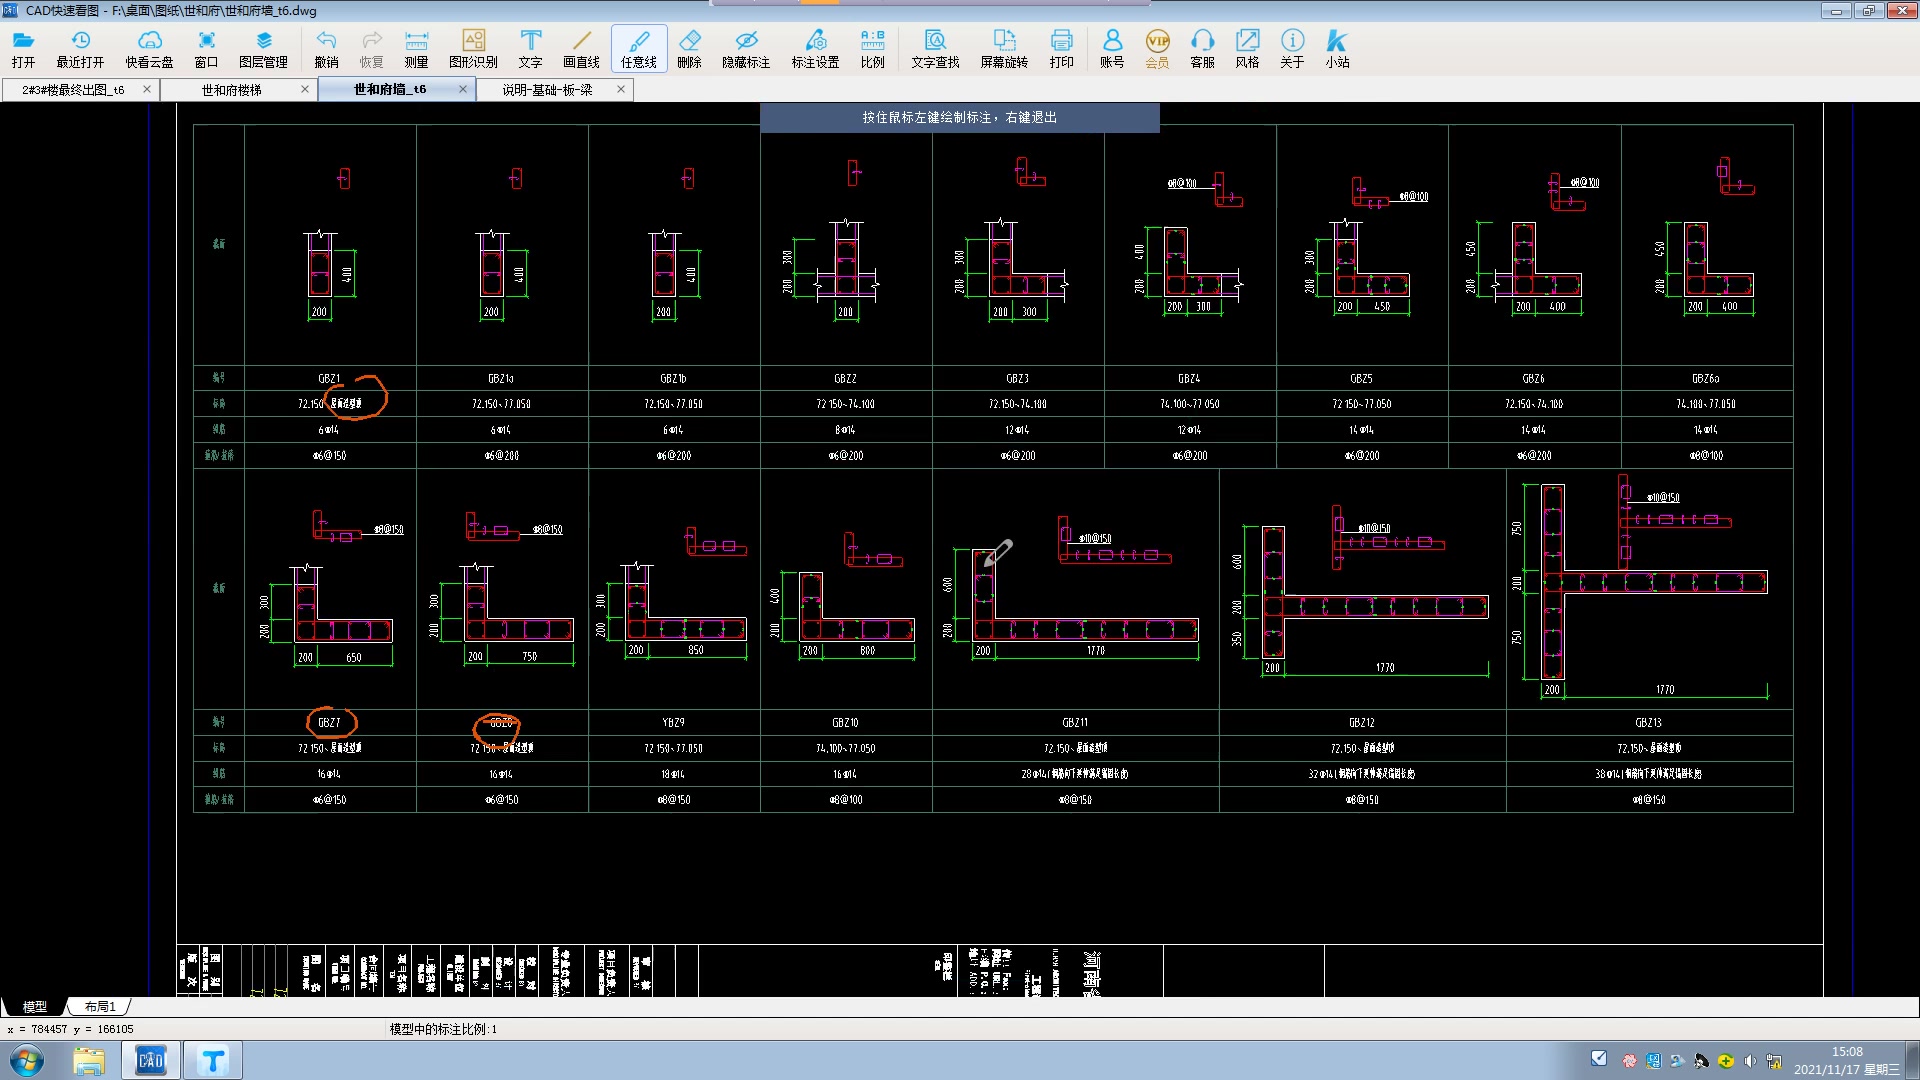Toggle the 任意线 freehand line tool

639,48
